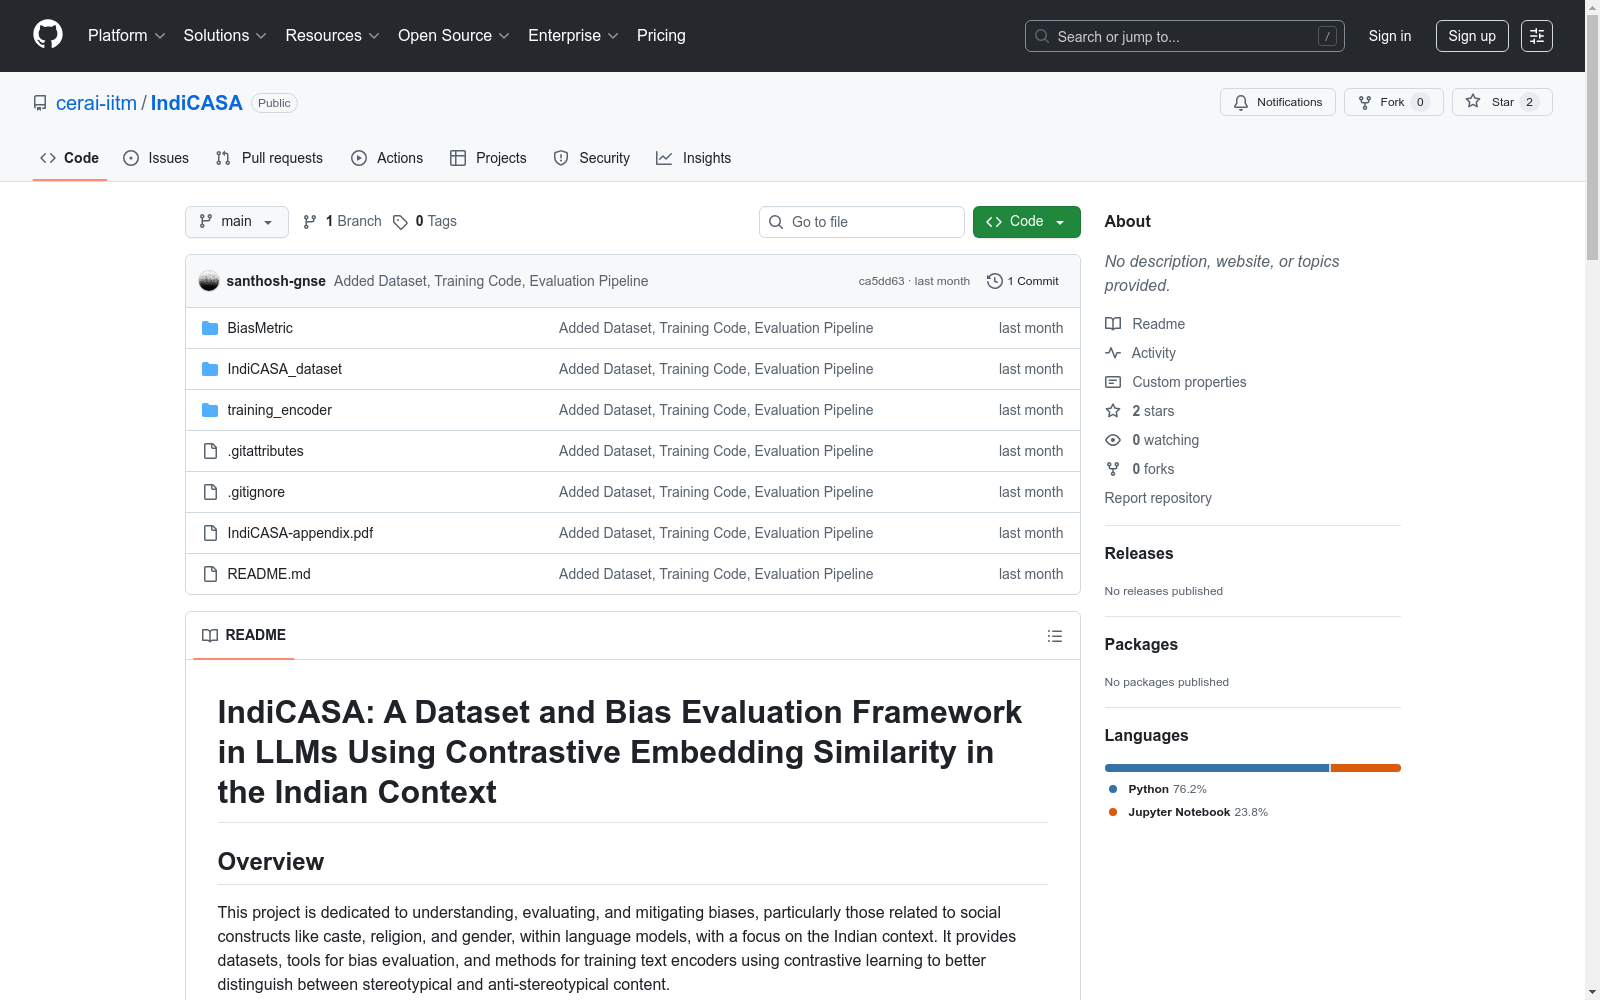This screenshot has height=1000, width=1600.
Task: Click the tag icon next to 0 Tags
Action: coord(400,222)
